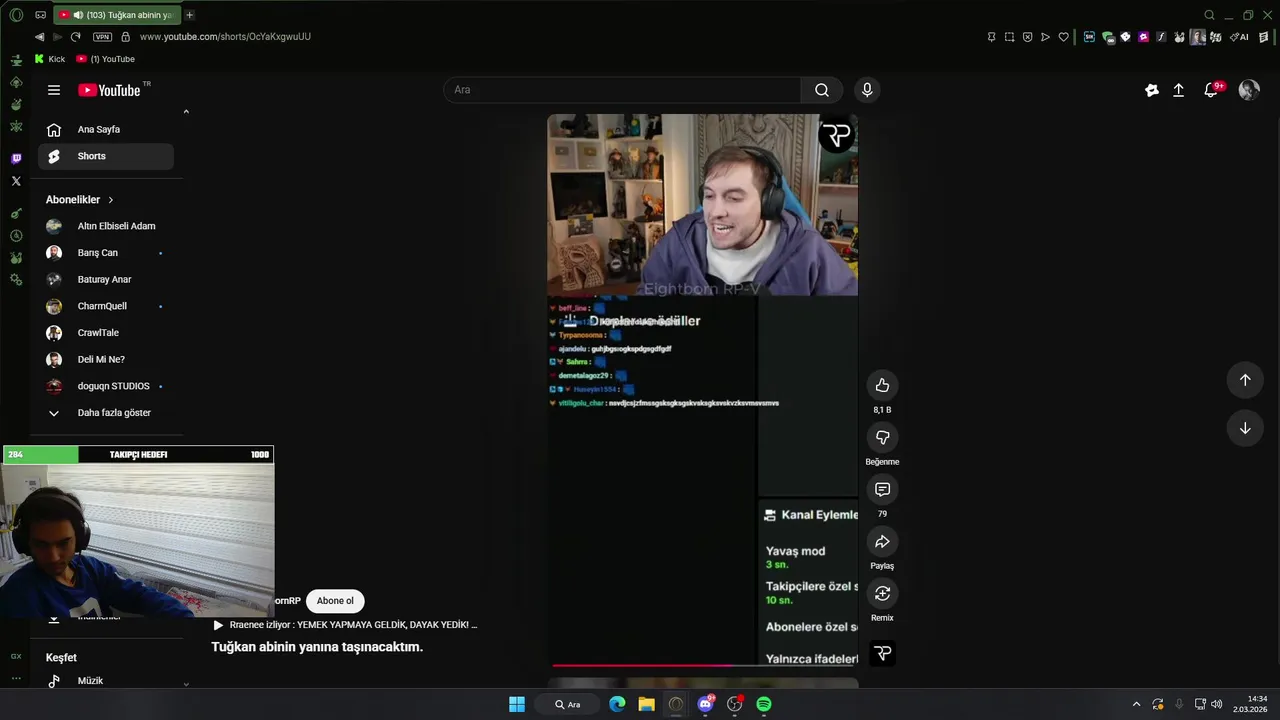Image resolution: width=1280 pixels, height=720 pixels.
Task: Open the Aria AI button in toolbar
Action: coord(1240,37)
